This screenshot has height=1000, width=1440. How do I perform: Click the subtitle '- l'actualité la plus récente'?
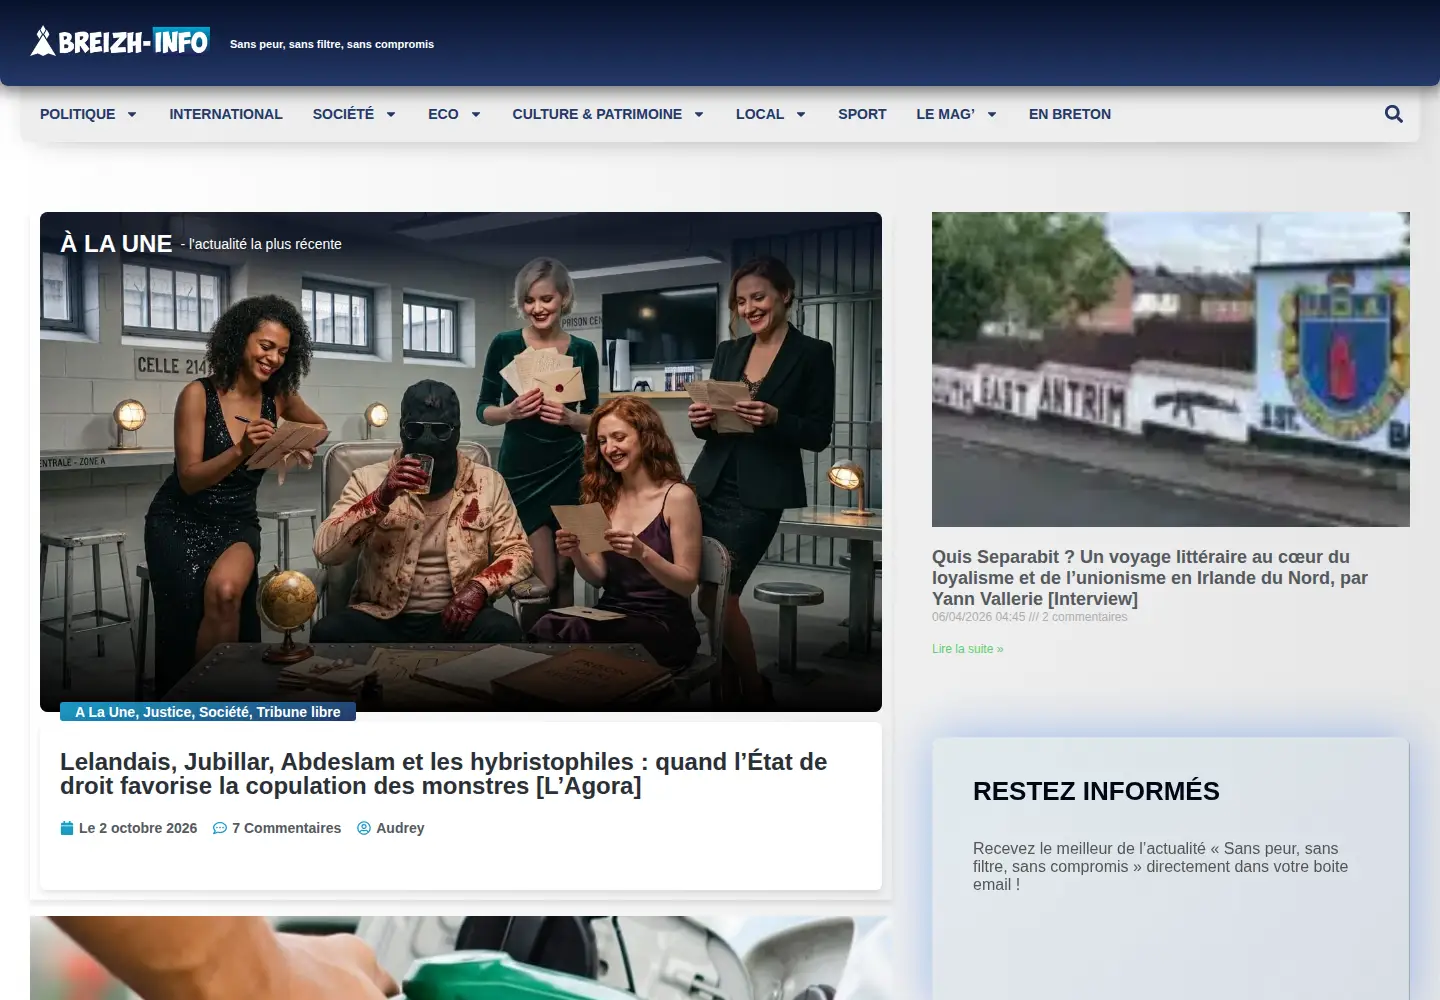coord(261,244)
